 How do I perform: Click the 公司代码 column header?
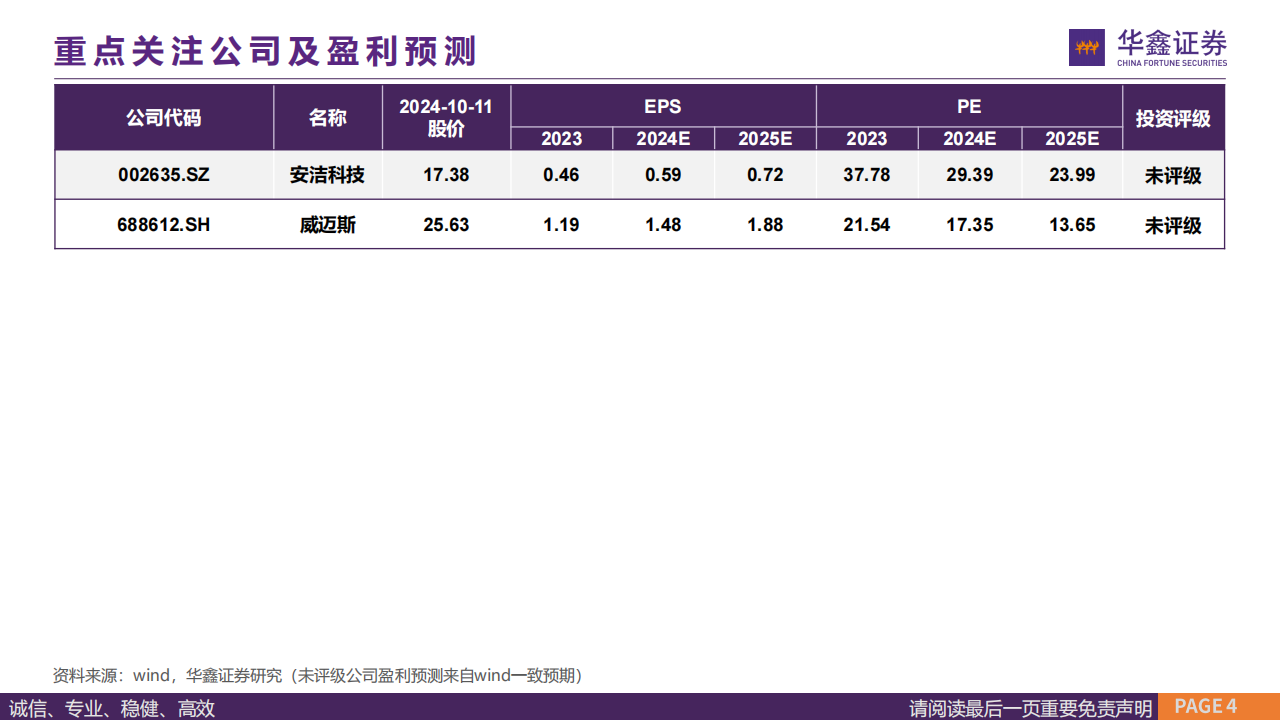click(x=164, y=118)
